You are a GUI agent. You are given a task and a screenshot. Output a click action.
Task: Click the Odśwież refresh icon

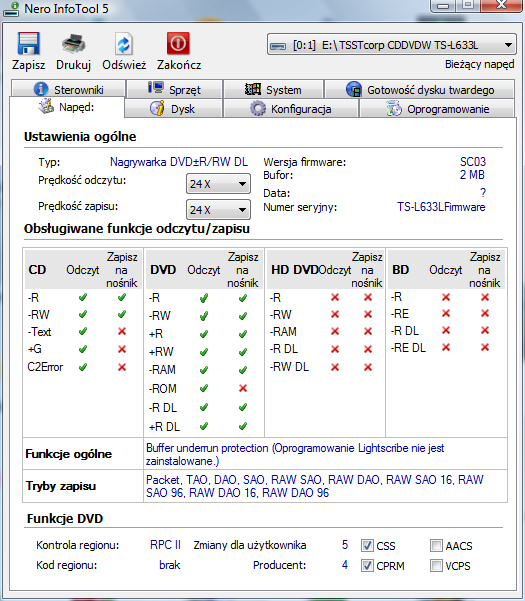[124, 44]
